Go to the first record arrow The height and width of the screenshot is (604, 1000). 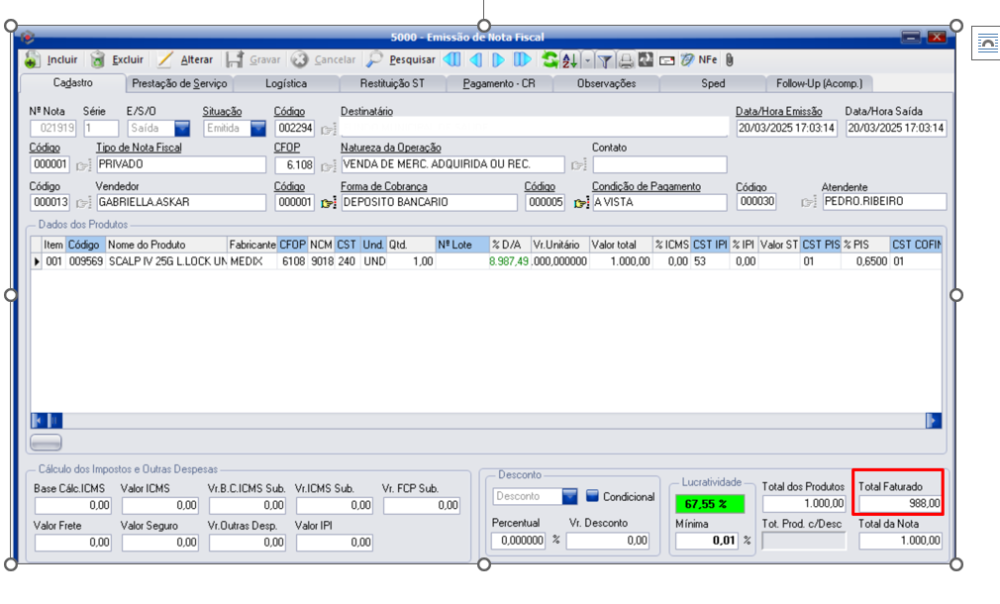(453, 60)
